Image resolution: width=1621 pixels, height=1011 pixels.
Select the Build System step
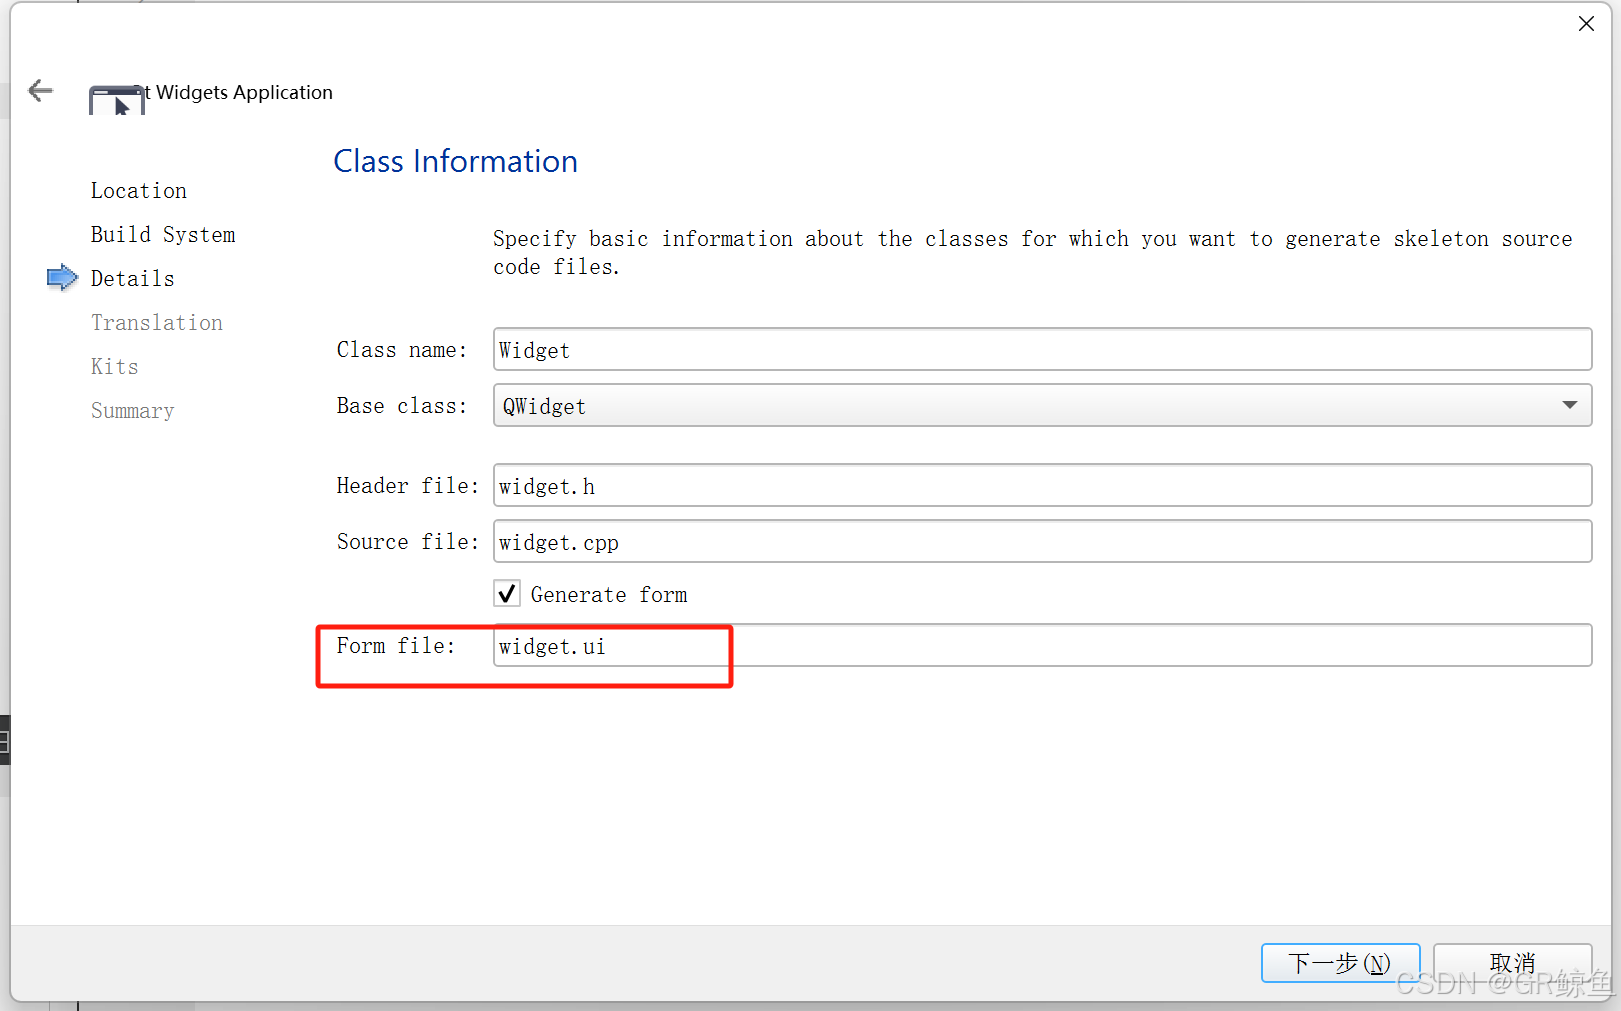point(163,234)
